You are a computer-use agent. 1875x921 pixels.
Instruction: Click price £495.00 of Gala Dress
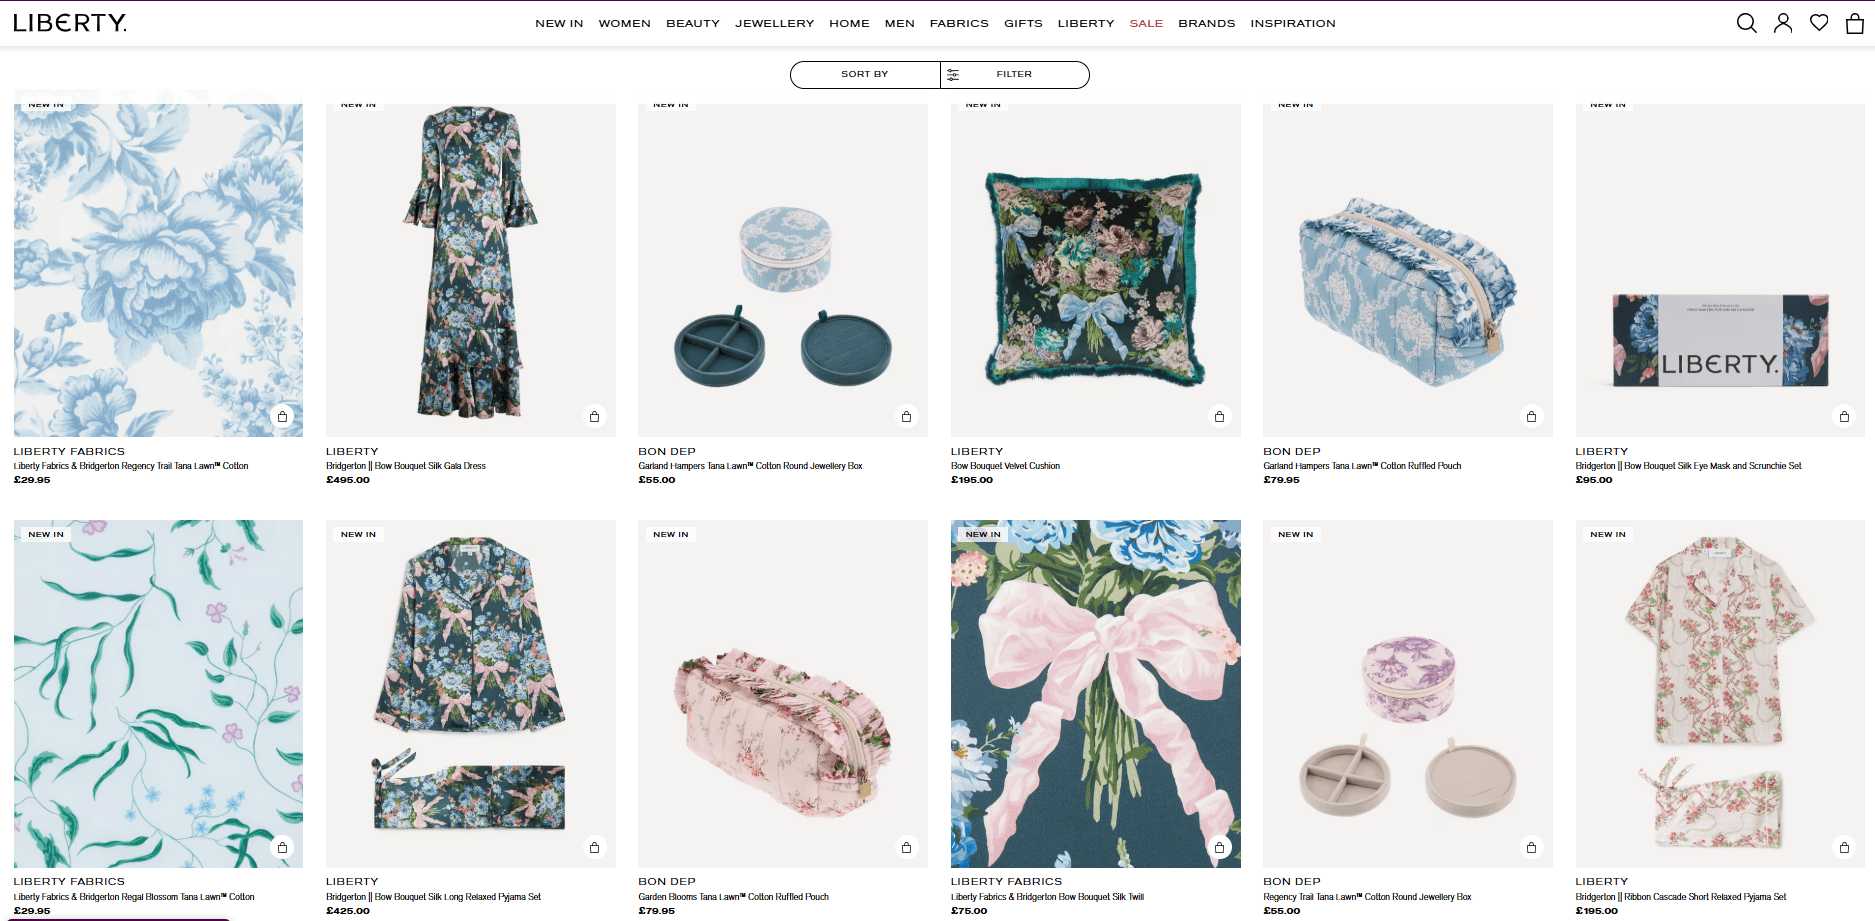click(x=348, y=480)
